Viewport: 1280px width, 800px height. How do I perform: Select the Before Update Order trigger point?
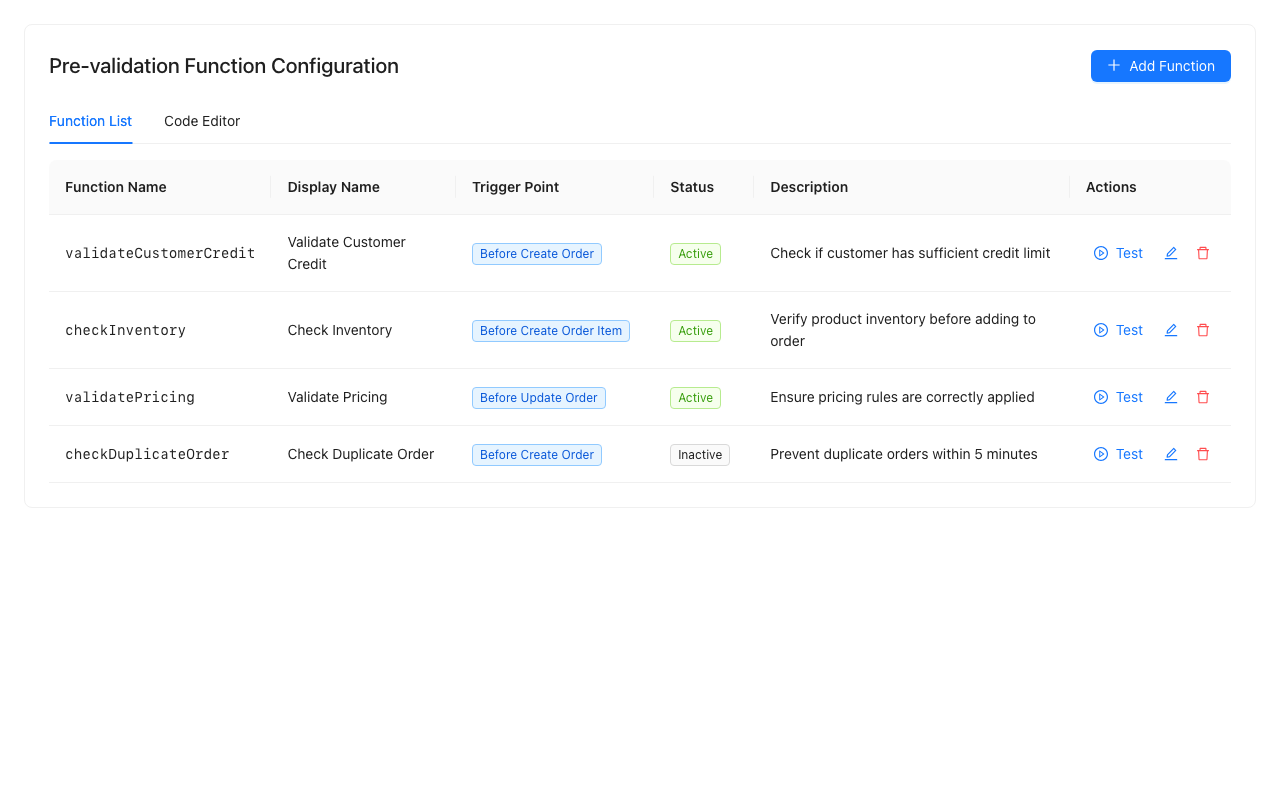(538, 397)
